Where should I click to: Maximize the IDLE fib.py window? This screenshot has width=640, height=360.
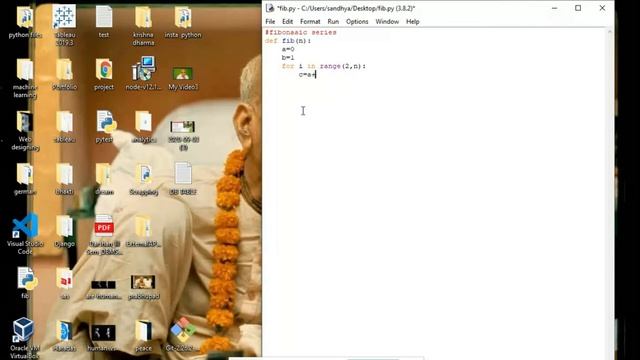[x=578, y=8]
